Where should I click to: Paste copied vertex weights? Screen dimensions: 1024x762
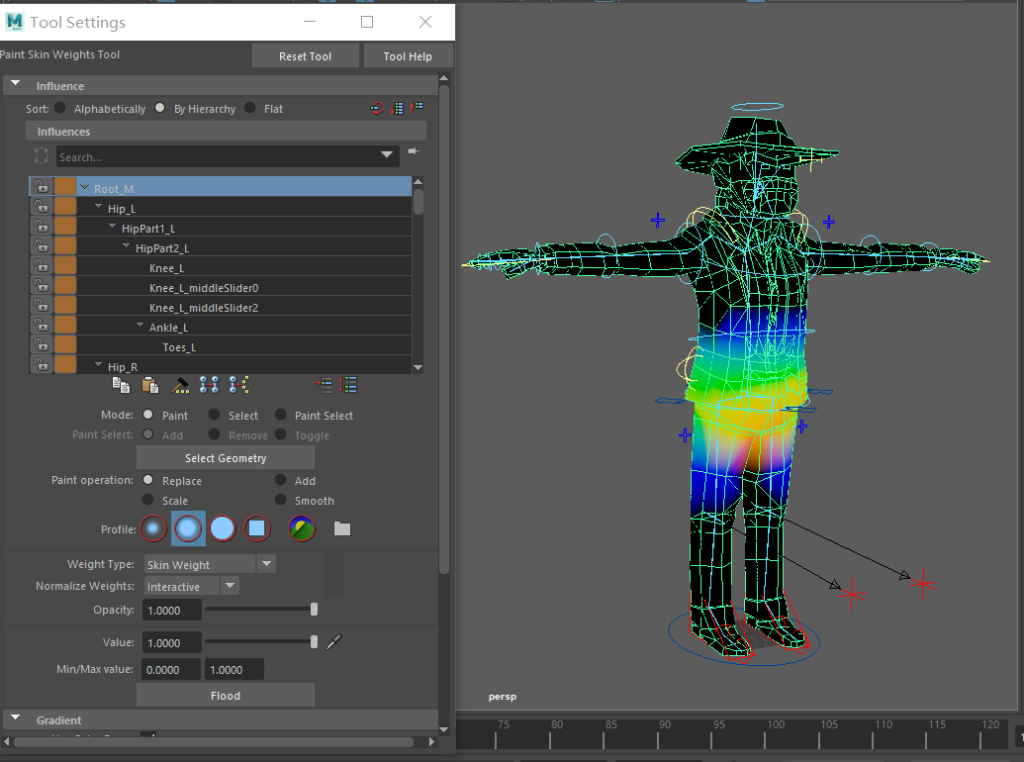(150, 385)
